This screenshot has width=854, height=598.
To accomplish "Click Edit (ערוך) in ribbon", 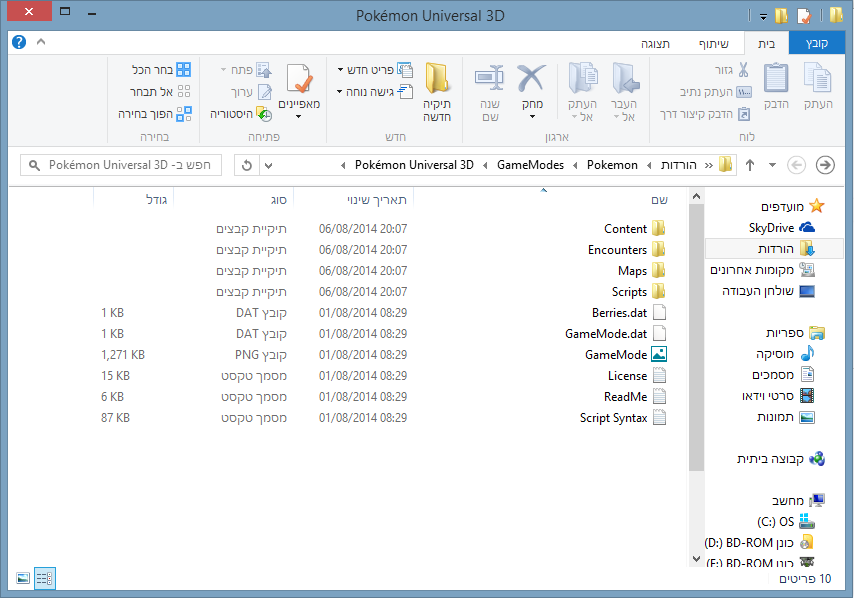I will tap(251, 92).
